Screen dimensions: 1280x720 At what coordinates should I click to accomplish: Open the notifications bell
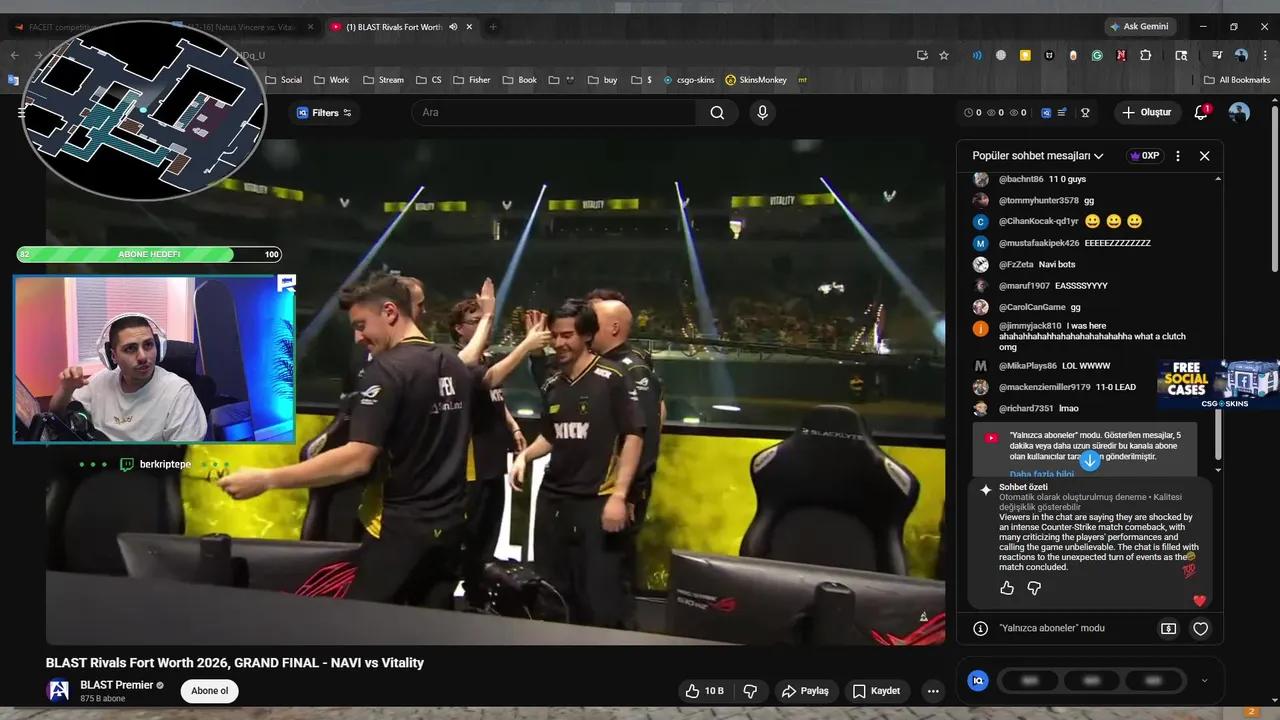point(1202,112)
